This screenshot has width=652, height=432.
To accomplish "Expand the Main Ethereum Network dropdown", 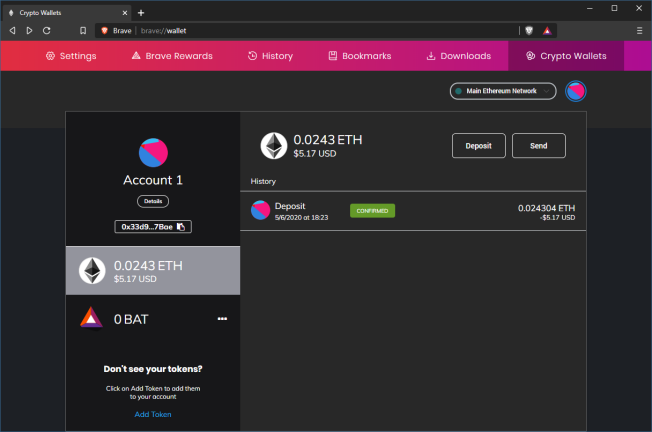I will pos(503,91).
